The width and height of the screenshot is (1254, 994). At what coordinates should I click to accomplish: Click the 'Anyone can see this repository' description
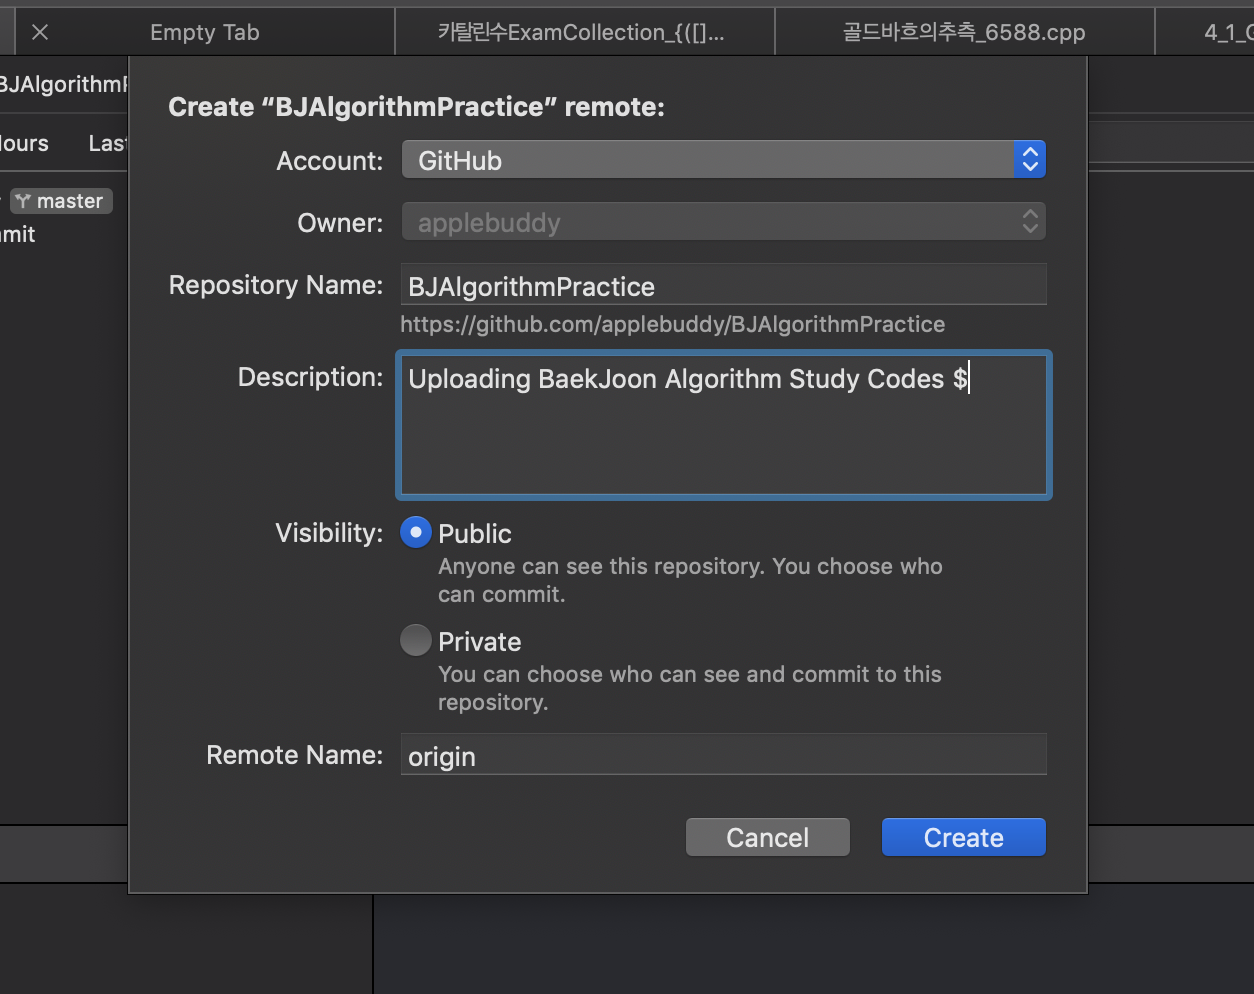coord(690,580)
